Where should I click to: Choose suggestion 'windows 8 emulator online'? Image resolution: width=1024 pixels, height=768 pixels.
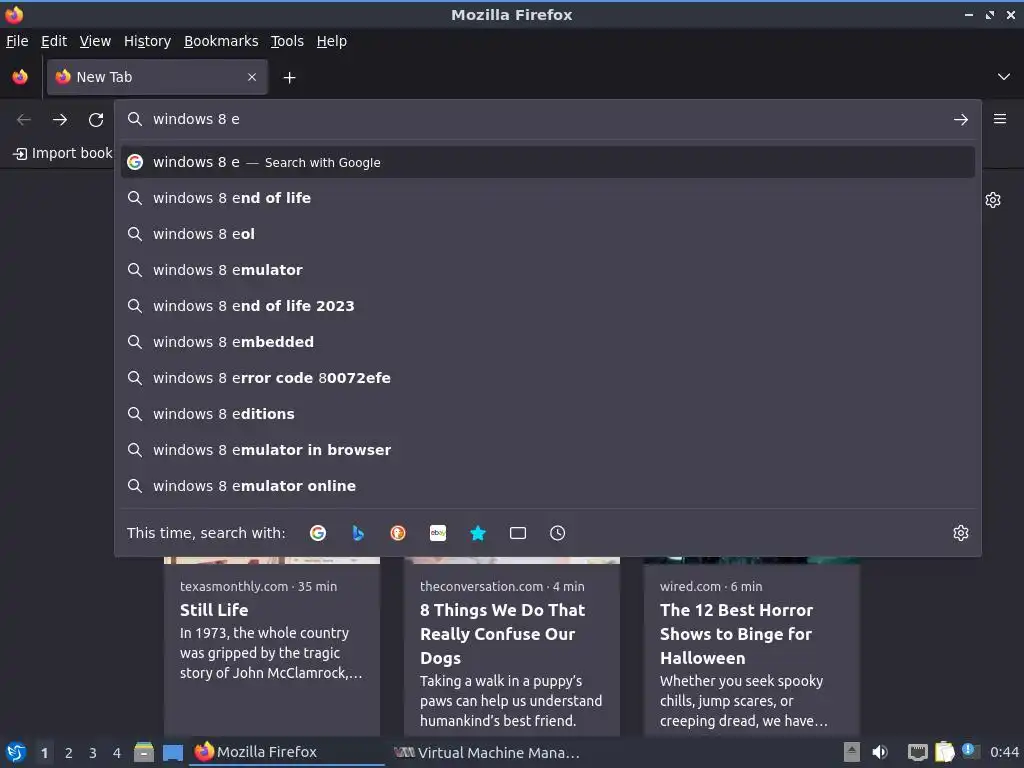[x=547, y=486]
